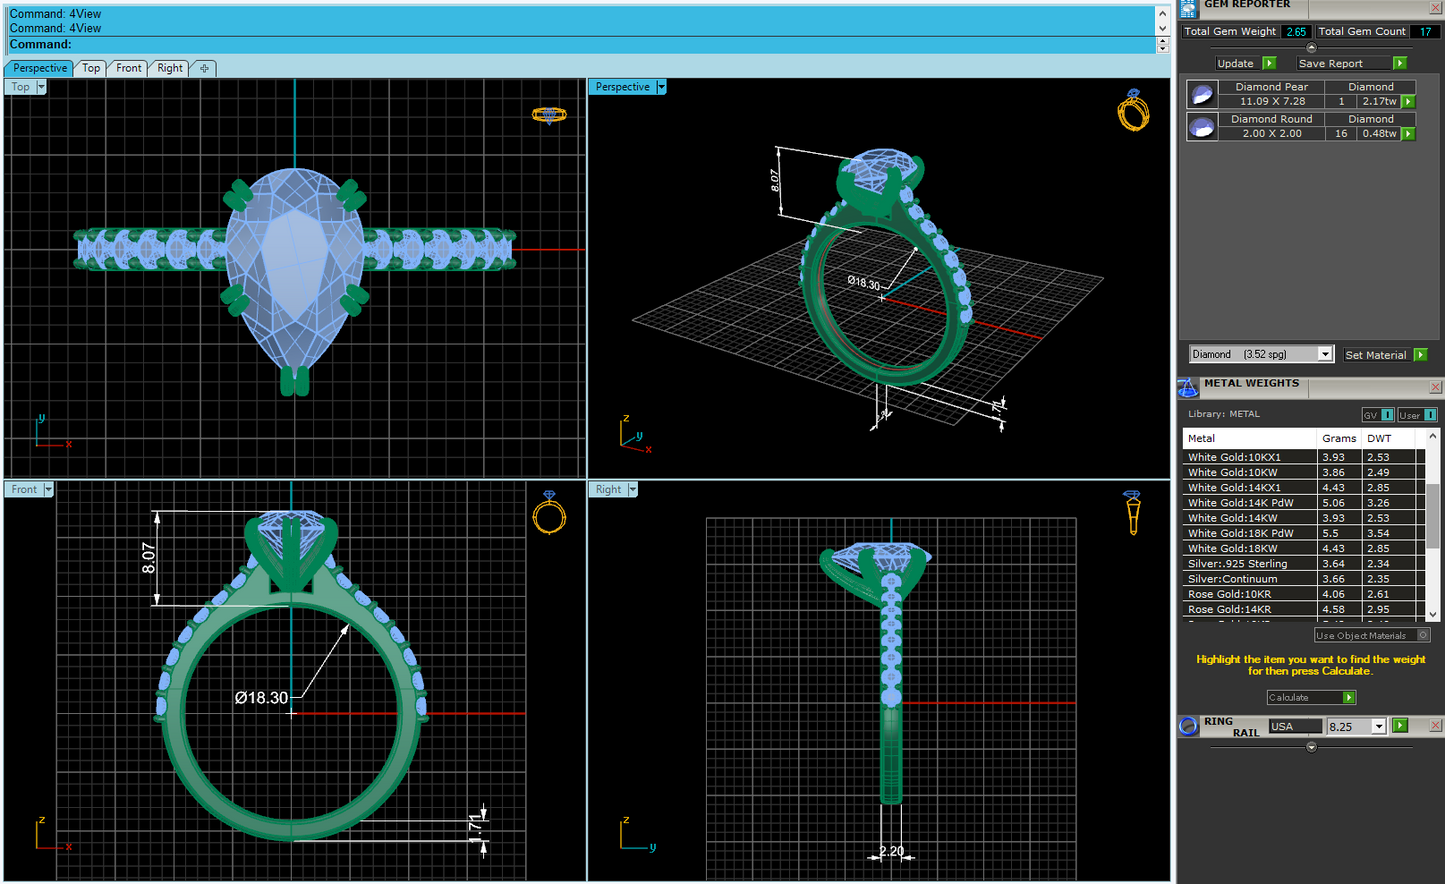Select Rose Gold:10KR metal row
The image size is (1445, 884).
[x=1304, y=594]
